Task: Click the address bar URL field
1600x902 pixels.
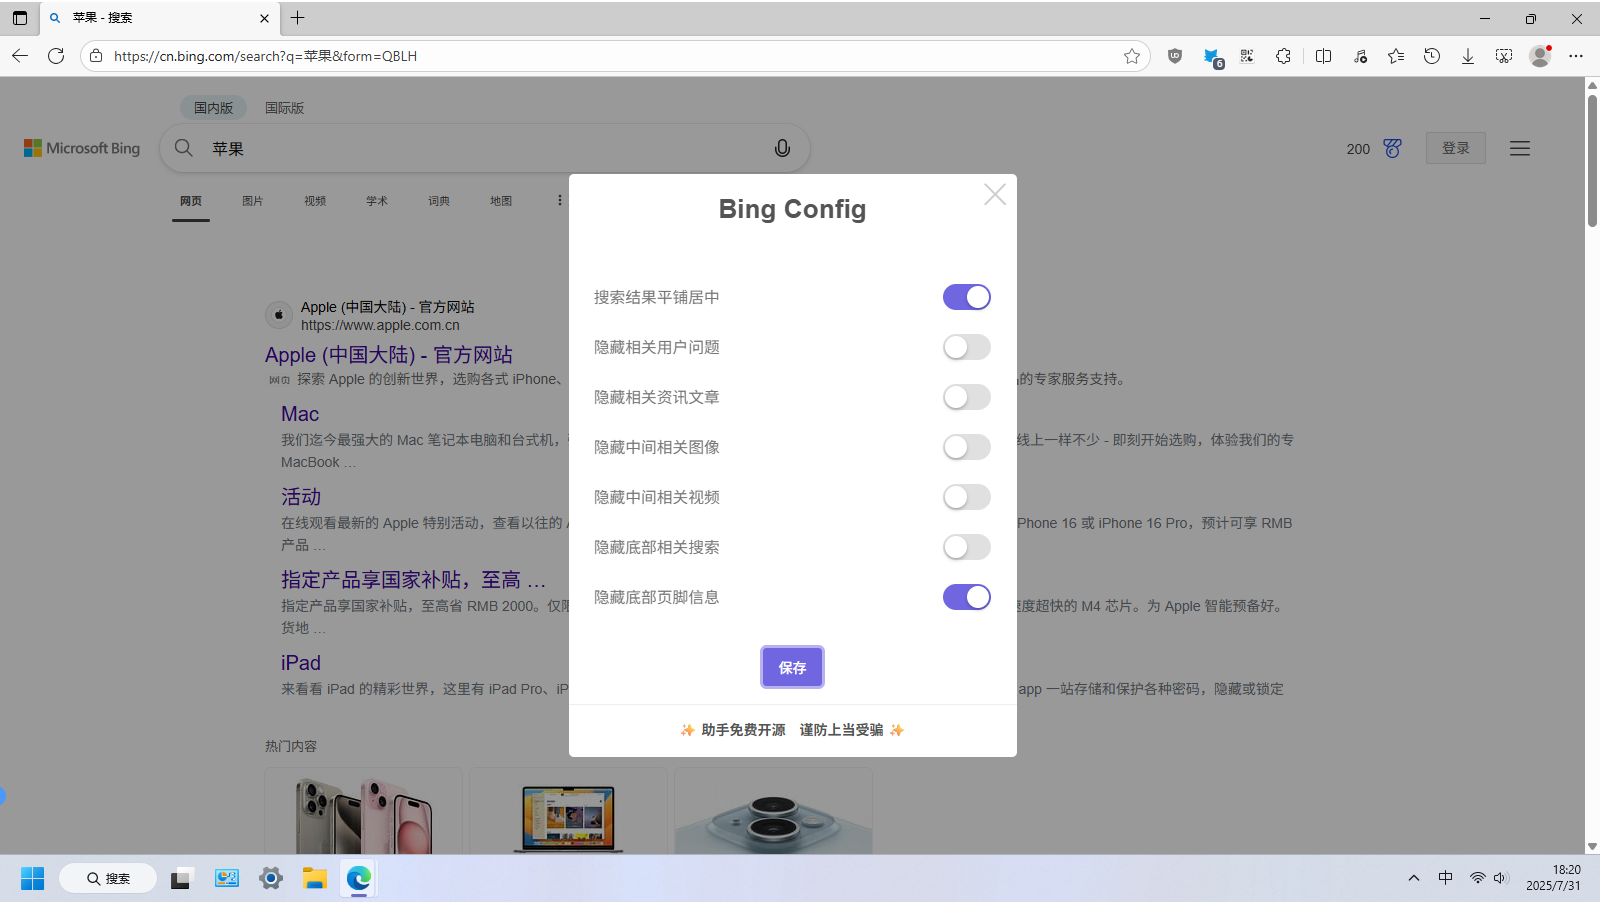Action: pos(600,56)
